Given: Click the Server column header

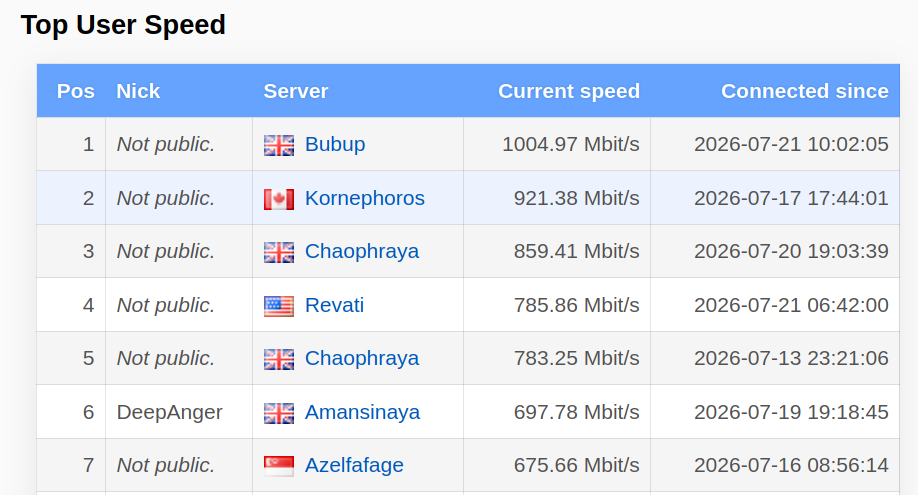Looking at the screenshot, I should [x=296, y=91].
